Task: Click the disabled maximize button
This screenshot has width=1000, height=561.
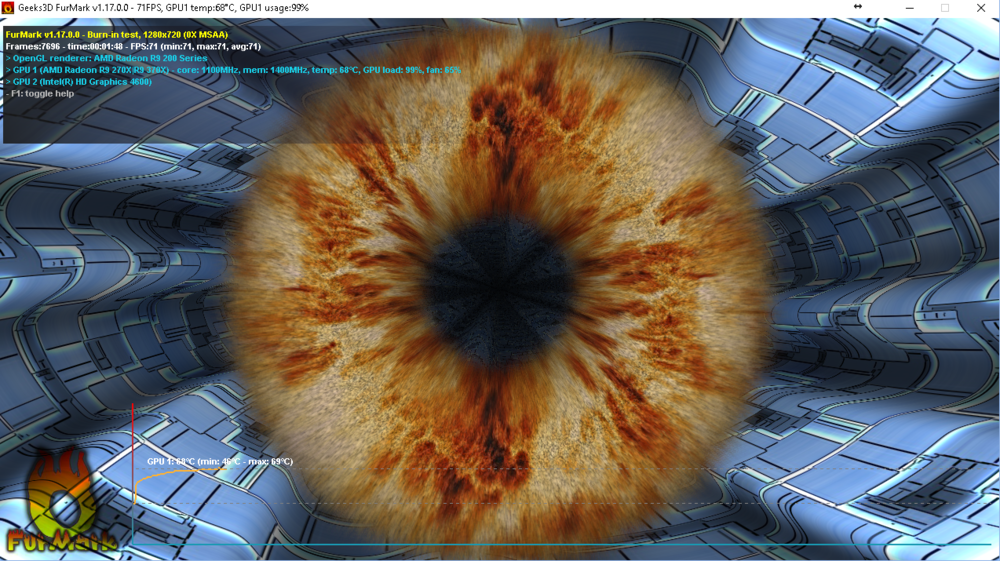Action: tap(945, 8)
